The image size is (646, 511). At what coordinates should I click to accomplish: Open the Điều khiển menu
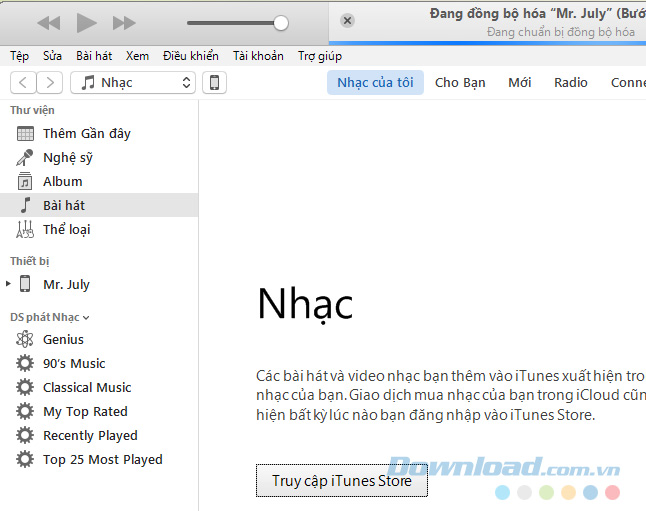190,56
